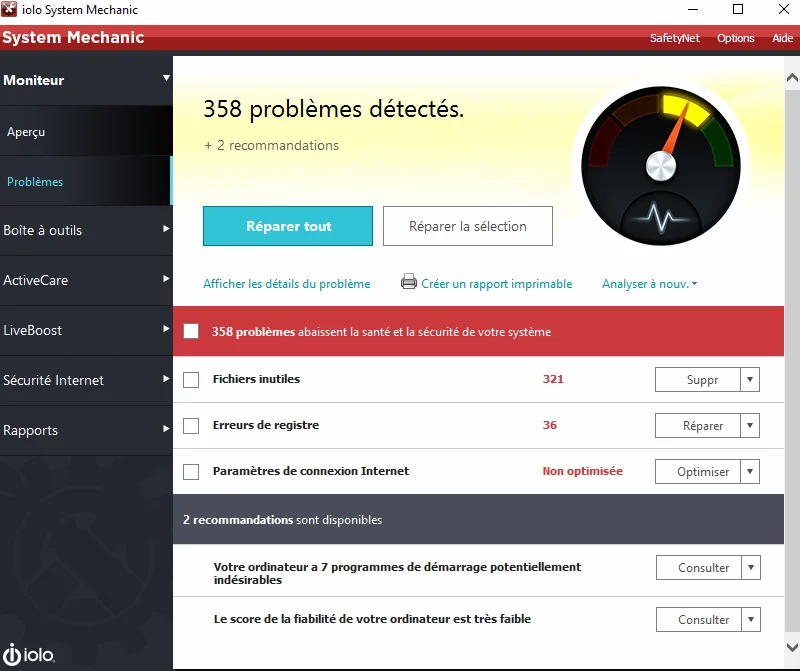Maximize the System Mechanic window

(738, 9)
